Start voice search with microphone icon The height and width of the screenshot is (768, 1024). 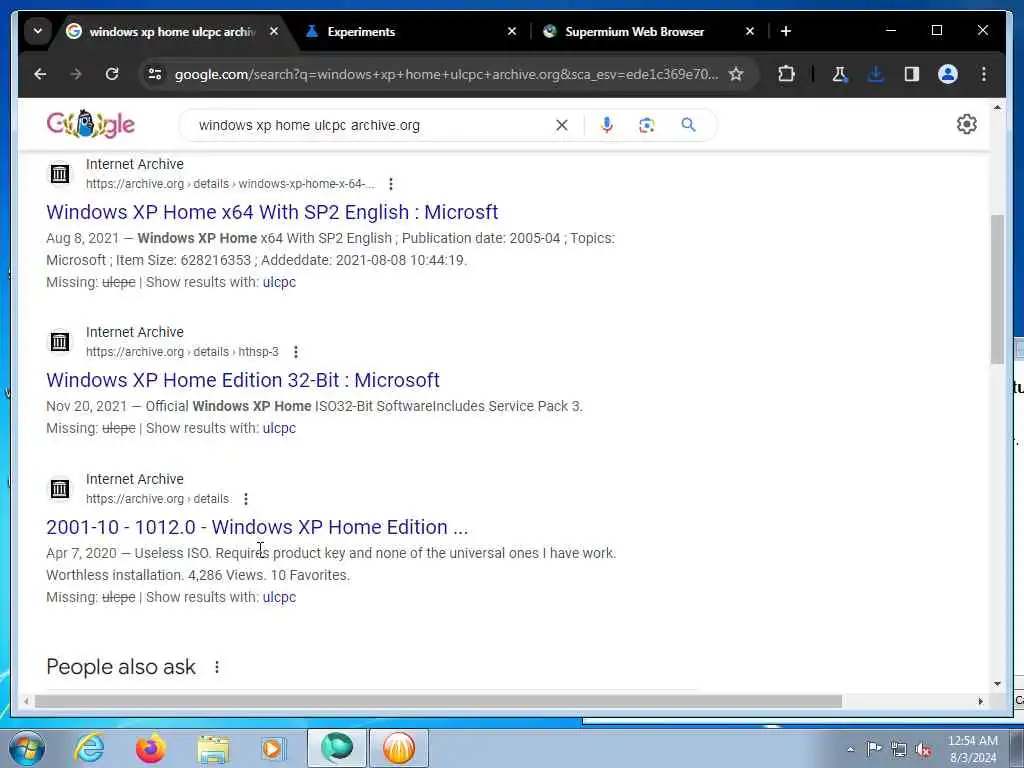tap(607, 125)
